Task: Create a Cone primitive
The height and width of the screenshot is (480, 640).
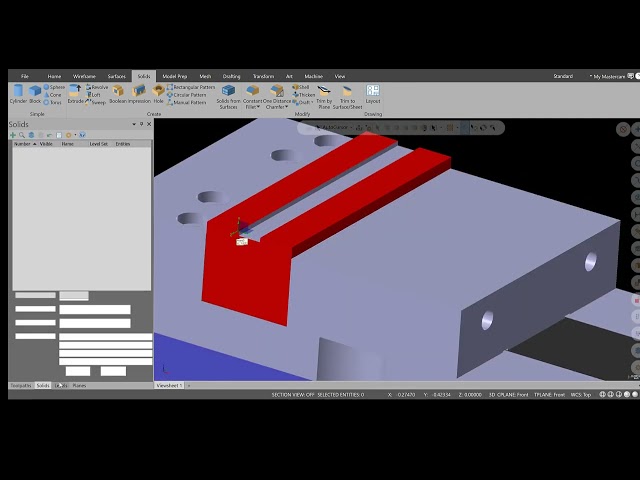Action: (x=53, y=95)
